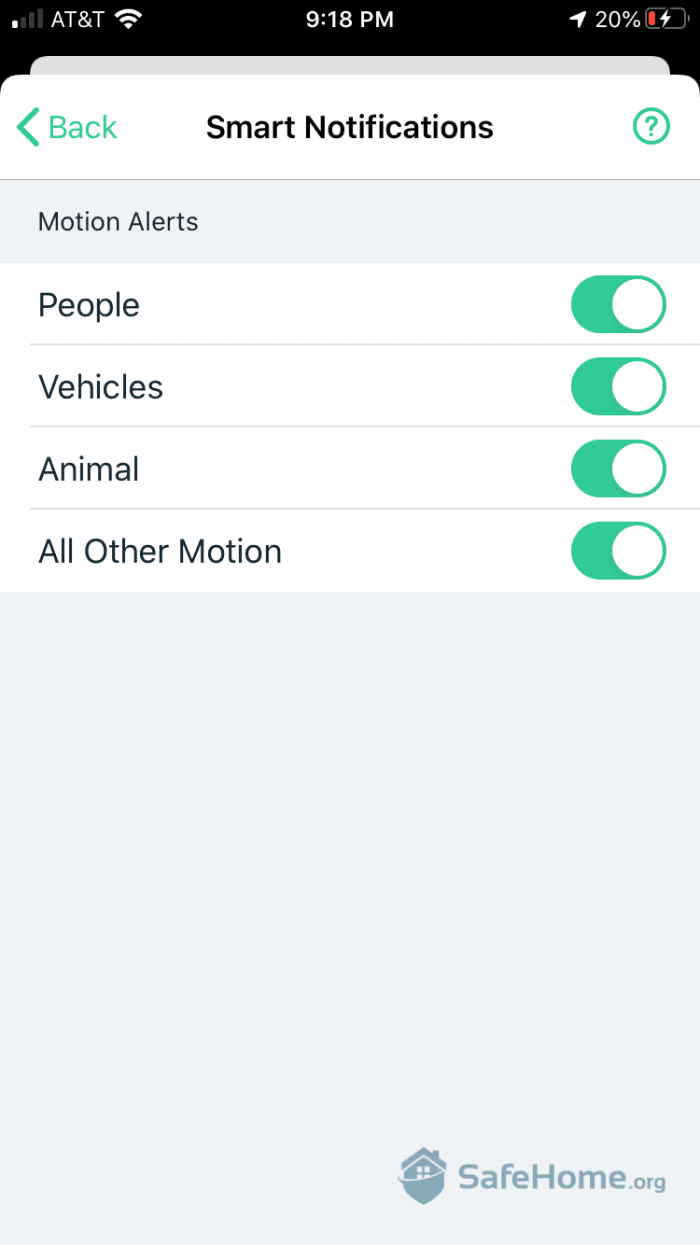Tap the charging battery icon

665,19
